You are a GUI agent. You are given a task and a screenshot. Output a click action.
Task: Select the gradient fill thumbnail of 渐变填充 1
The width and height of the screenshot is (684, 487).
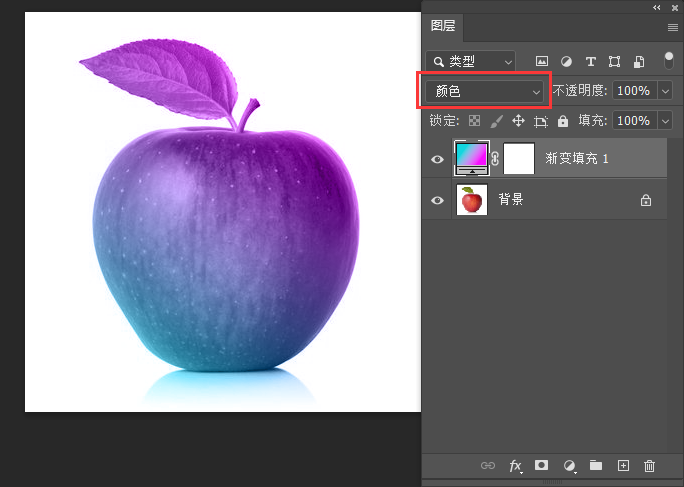coord(472,158)
